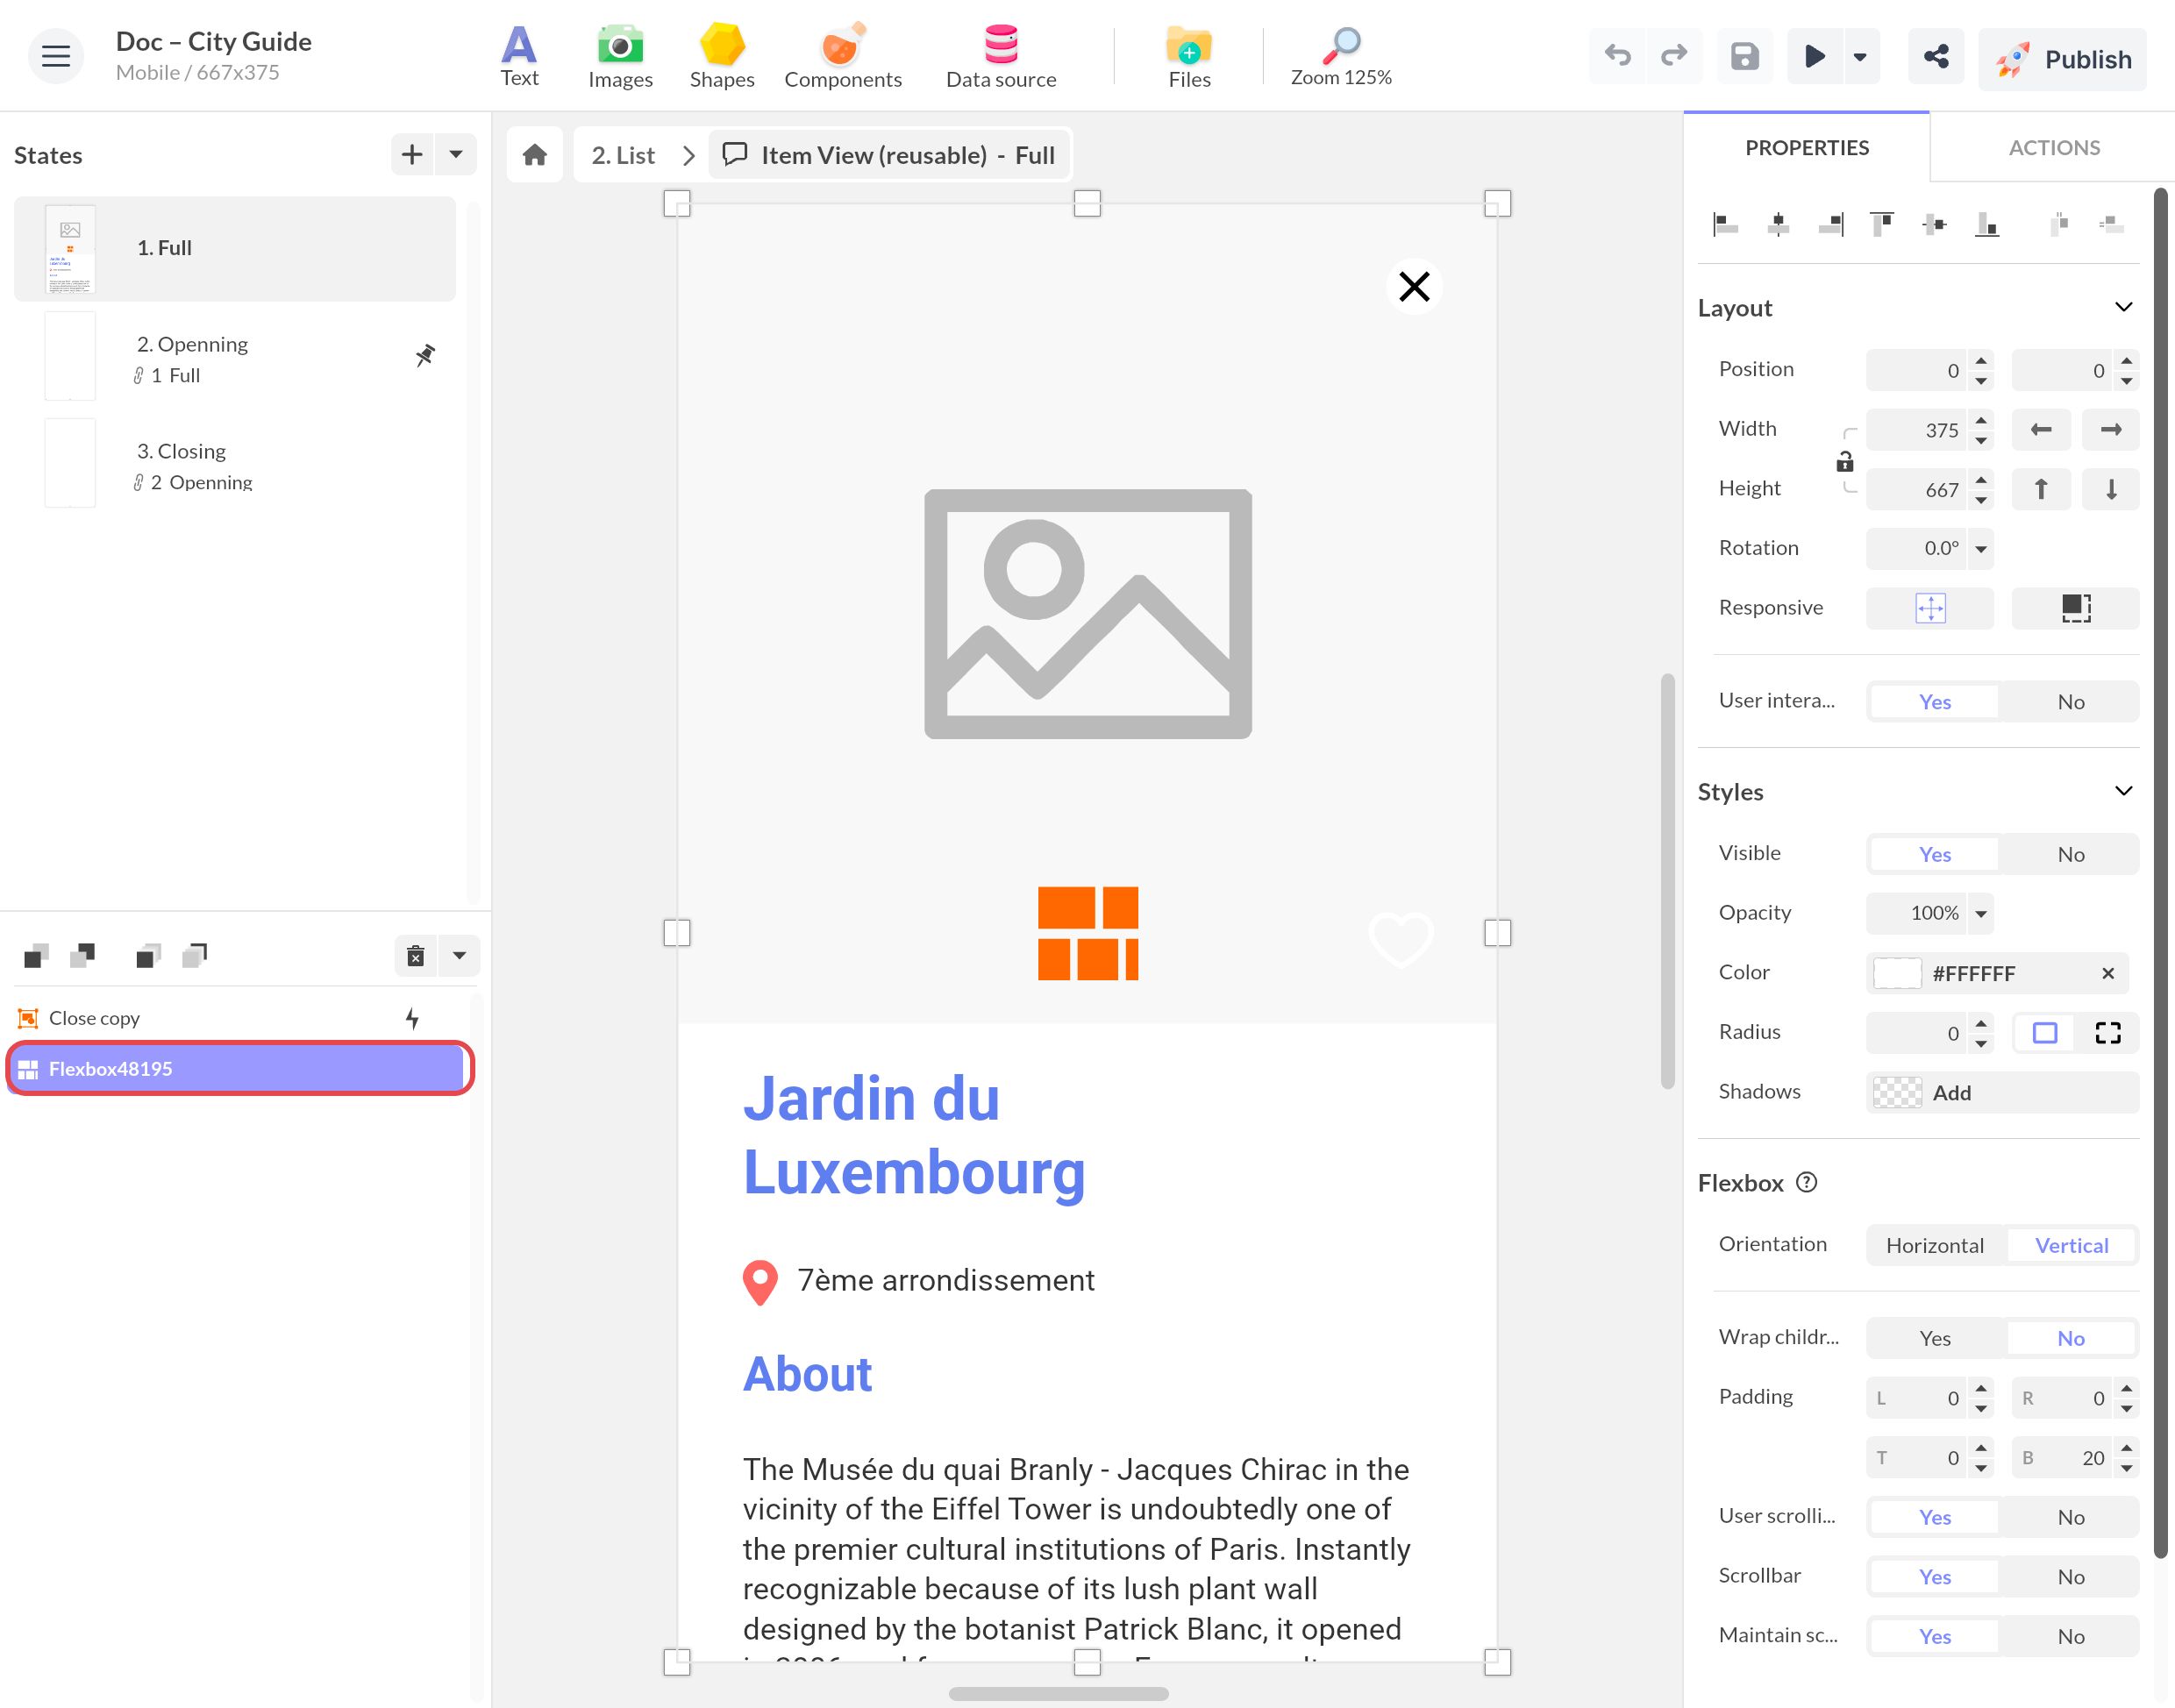Screen dimensions: 2175x1708
Task: Set Visible to No
Action: coord(2070,854)
